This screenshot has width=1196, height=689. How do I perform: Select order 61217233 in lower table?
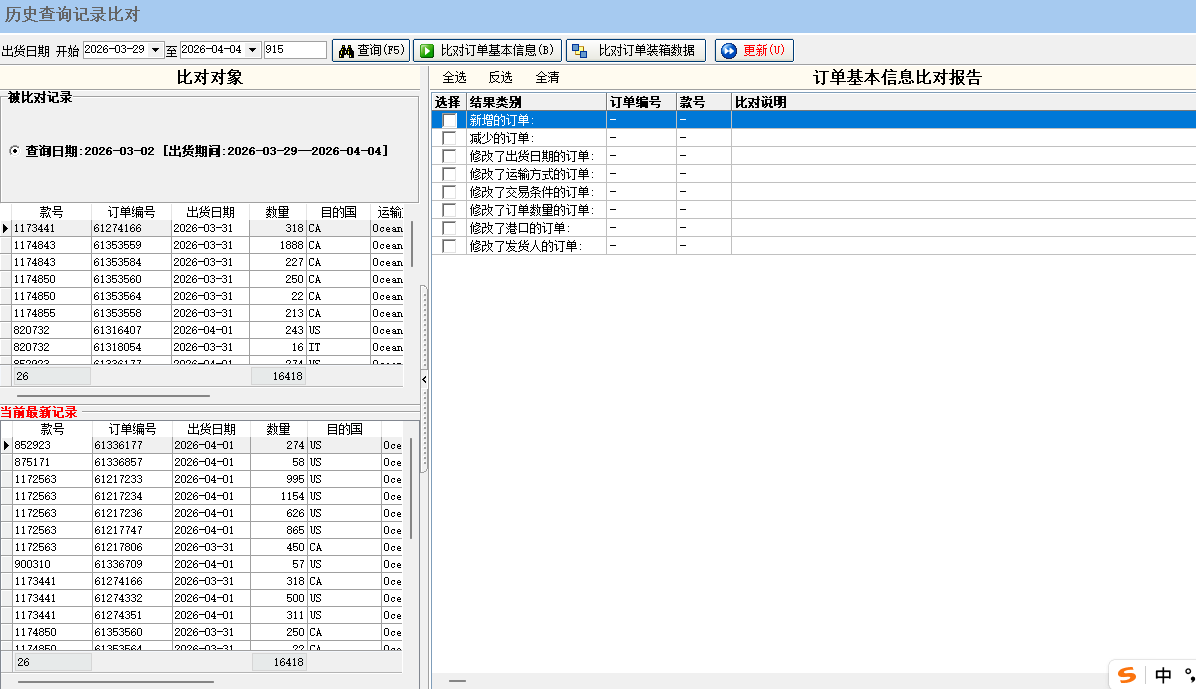coord(118,479)
